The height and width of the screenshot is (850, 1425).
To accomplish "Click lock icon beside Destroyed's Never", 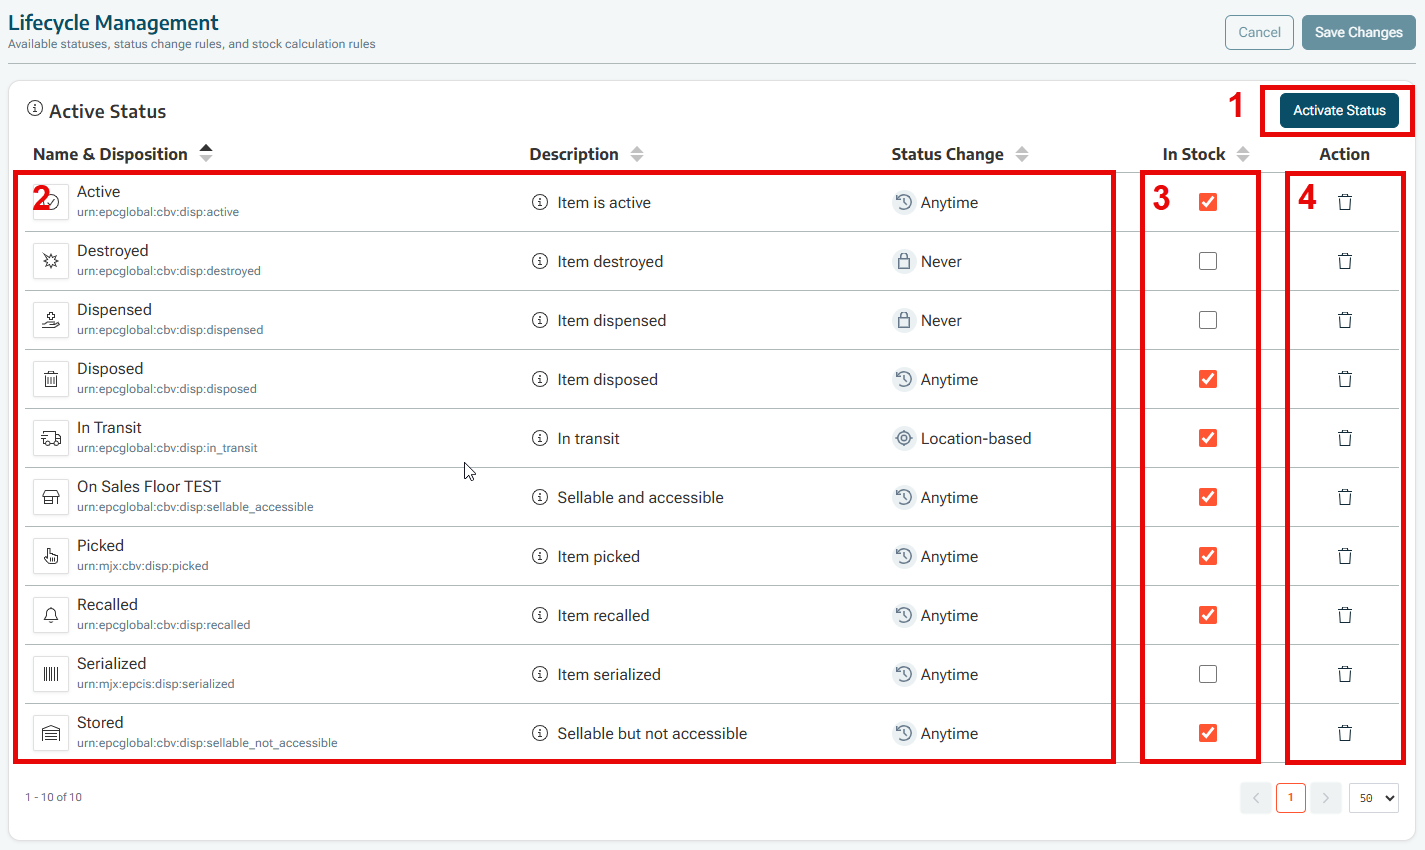I will click(x=904, y=261).
